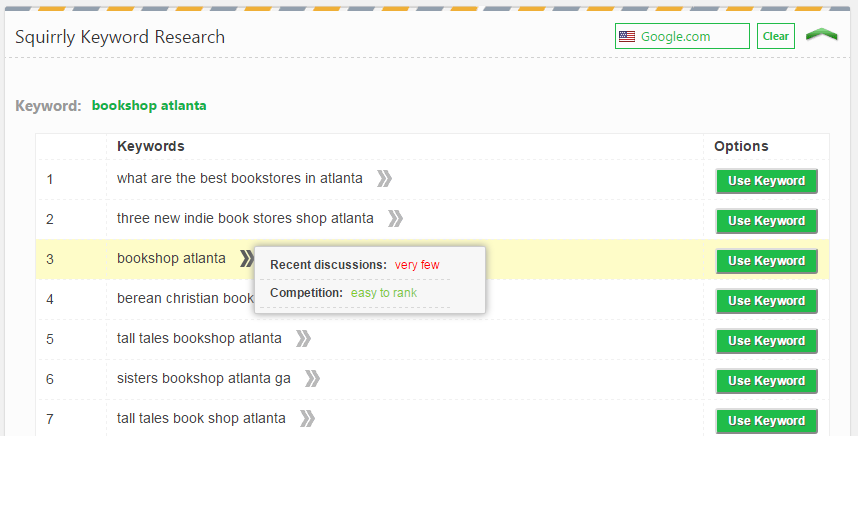Use Keyword for 'tall tales bookshop atlanta'

pos(767,341)
